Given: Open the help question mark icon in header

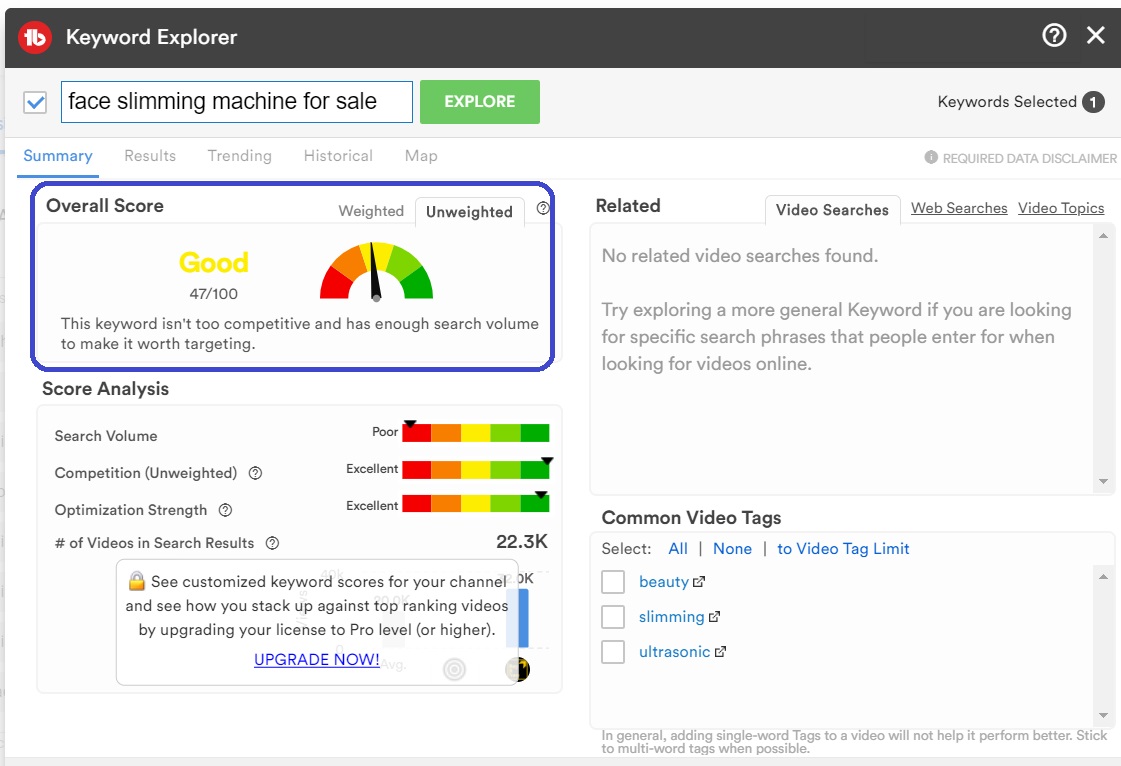Looking at the screenshot, I should [1054, 35].
